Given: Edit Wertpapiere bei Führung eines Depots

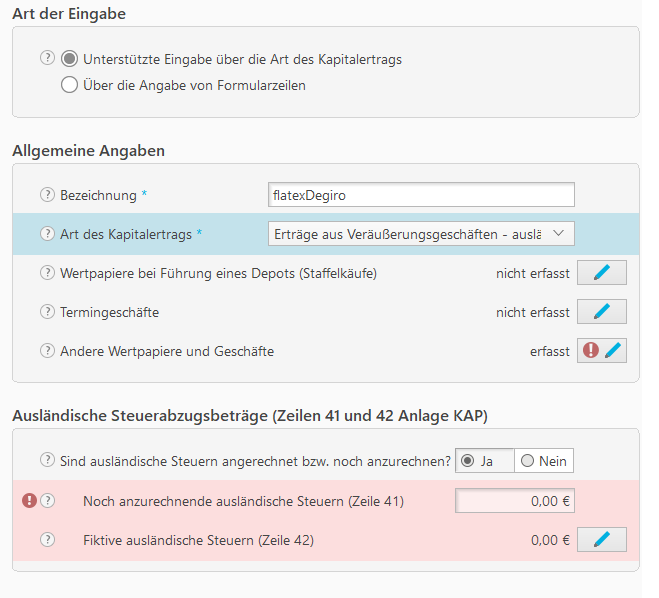Looking at the screenshot, I should (601, 272).
